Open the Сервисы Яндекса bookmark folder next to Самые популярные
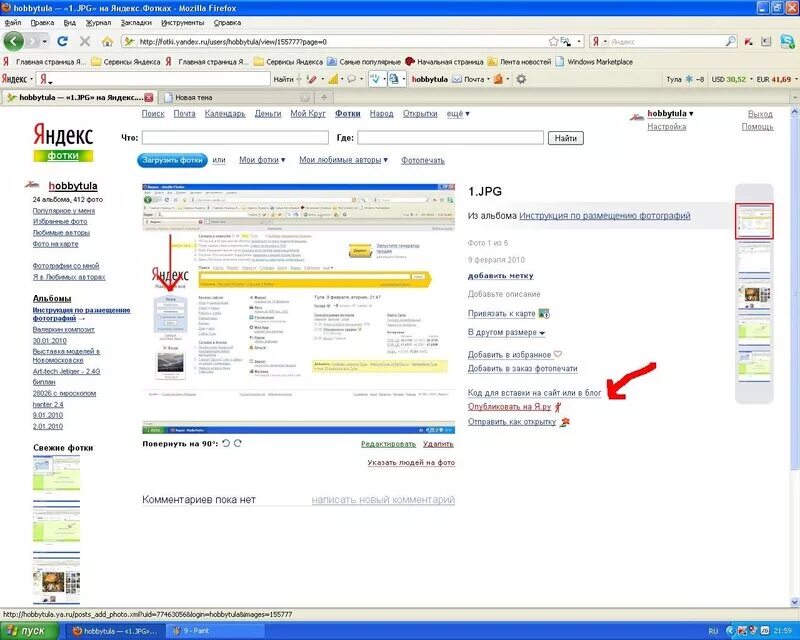This screenshot has width=800, height=640. [x=288, y=62]
